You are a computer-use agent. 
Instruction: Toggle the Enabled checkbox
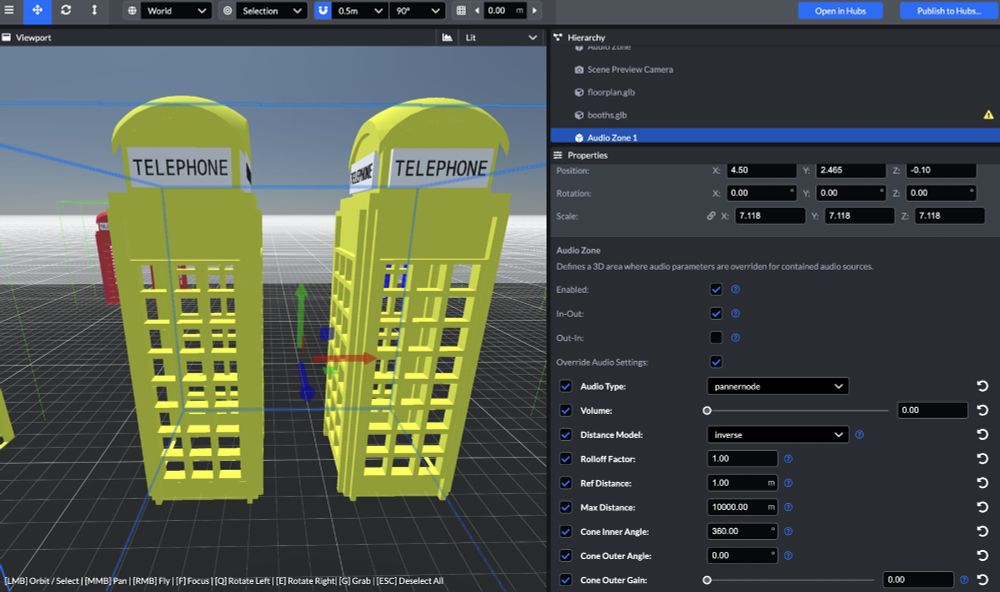(716, 290)
